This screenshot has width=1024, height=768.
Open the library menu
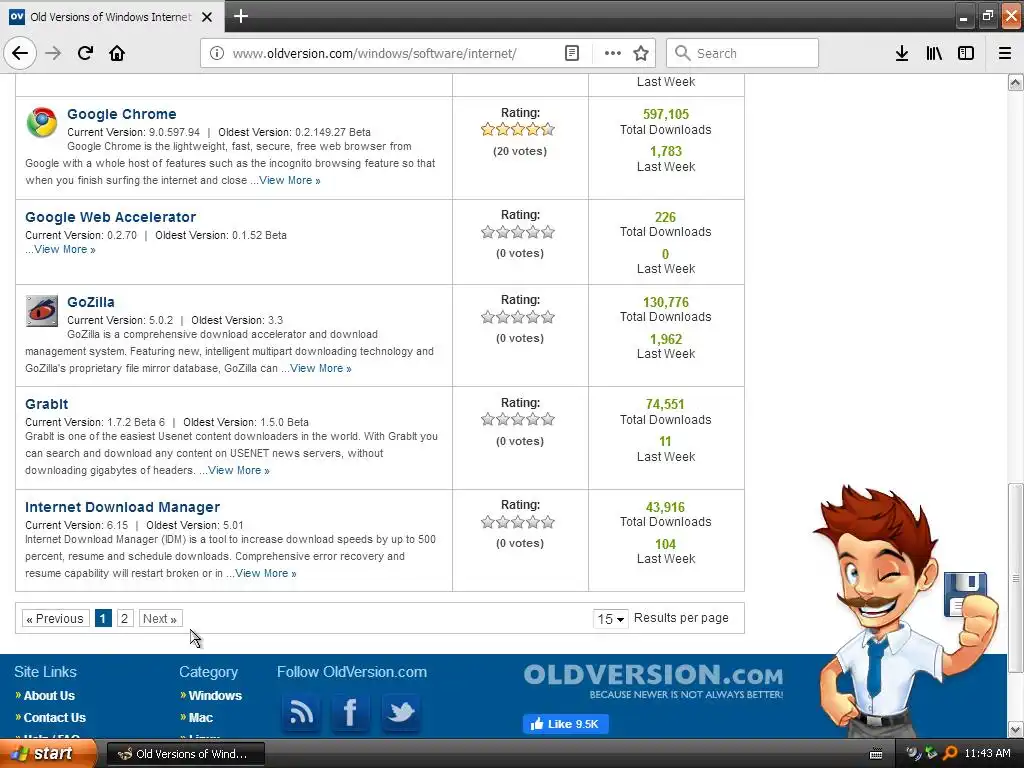click(934, 53)
